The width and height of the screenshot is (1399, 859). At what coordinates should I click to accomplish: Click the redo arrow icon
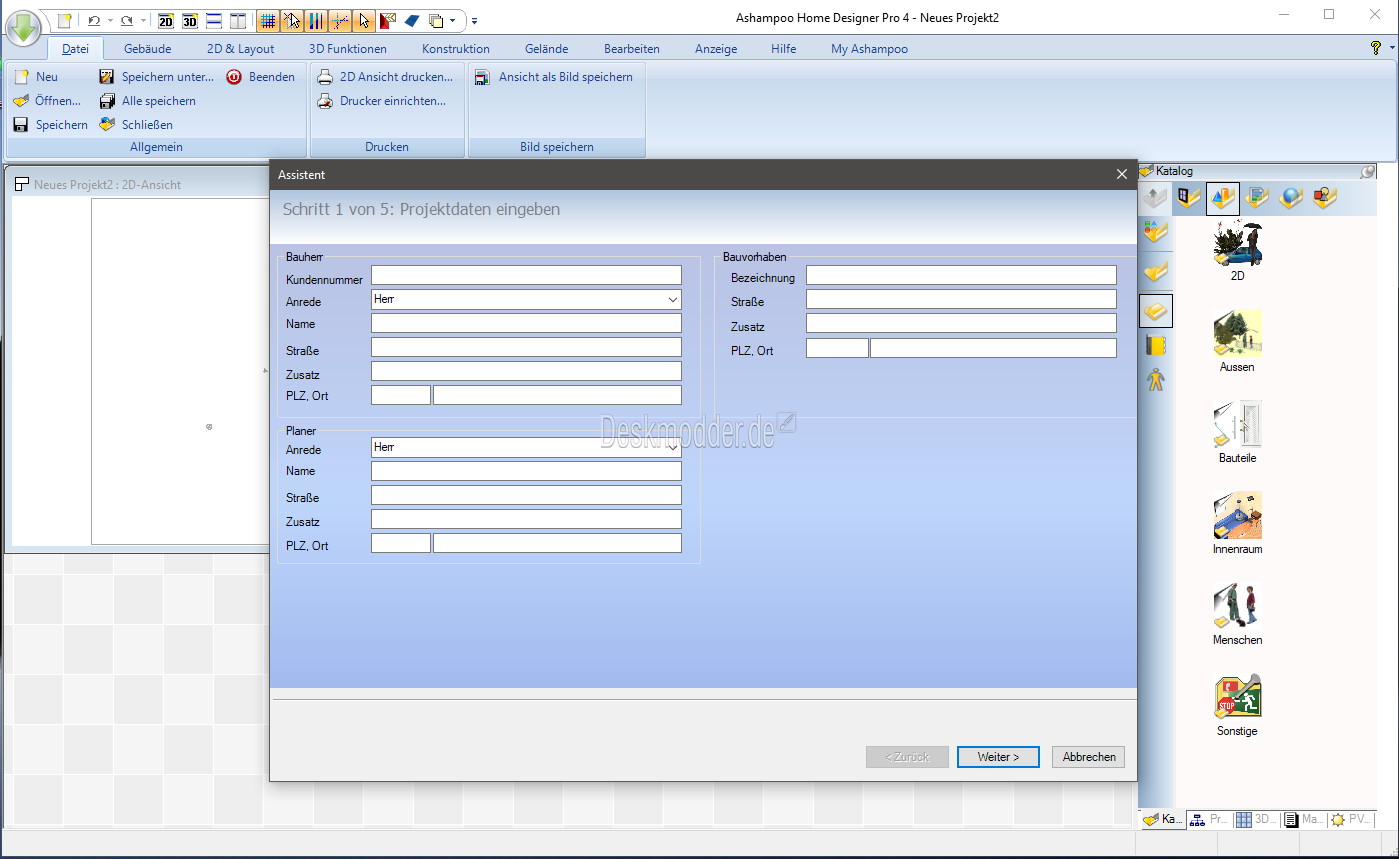[x=127, y=20]
